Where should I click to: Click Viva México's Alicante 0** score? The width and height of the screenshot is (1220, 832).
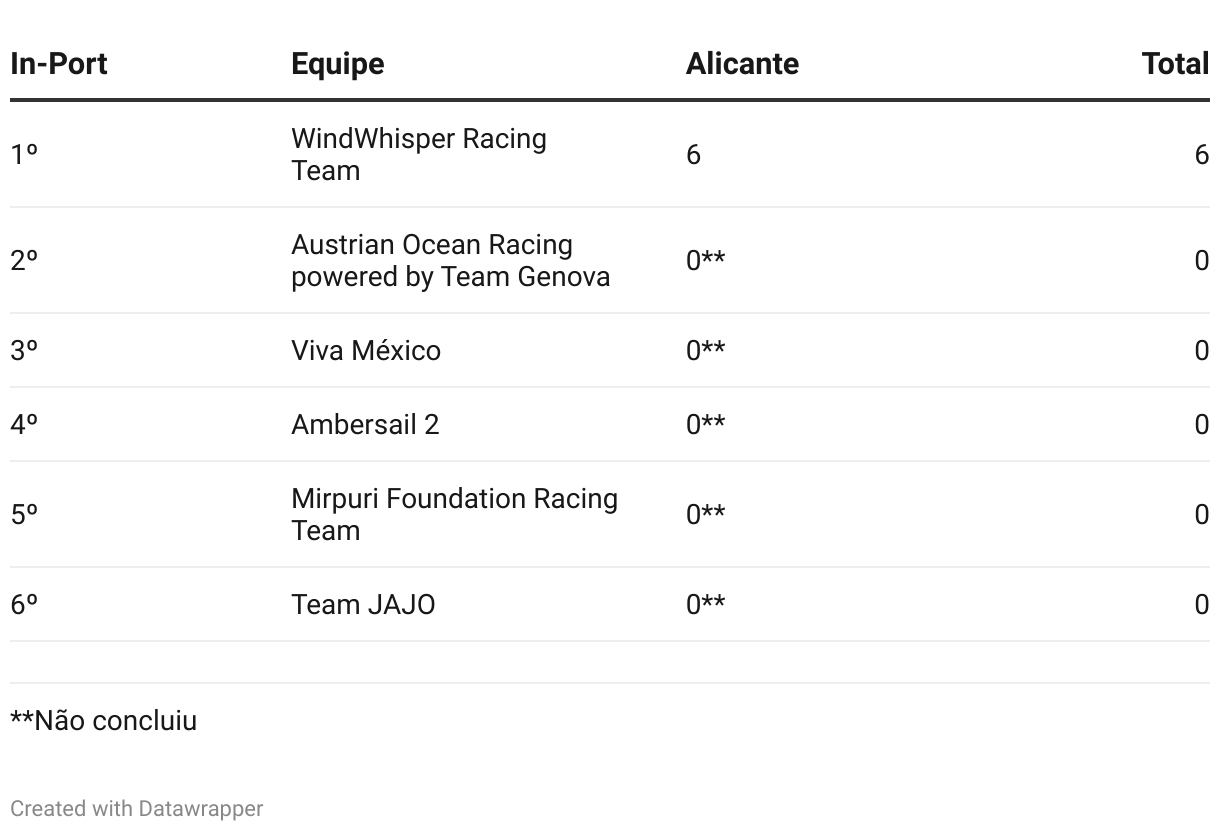[x=705, y=351]
